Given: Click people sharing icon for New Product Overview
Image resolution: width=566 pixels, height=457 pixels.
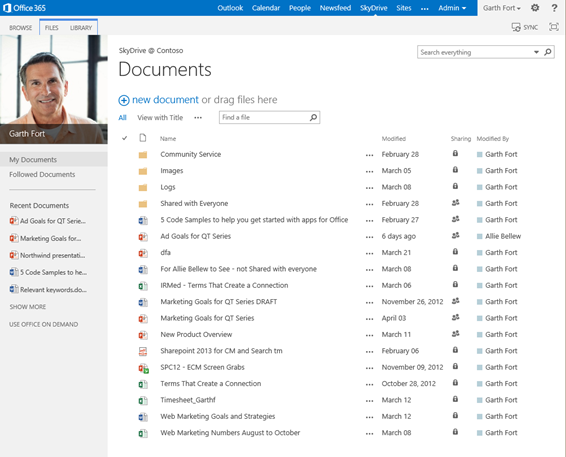Looking at the screenshot, I should [x=456, y=334].
